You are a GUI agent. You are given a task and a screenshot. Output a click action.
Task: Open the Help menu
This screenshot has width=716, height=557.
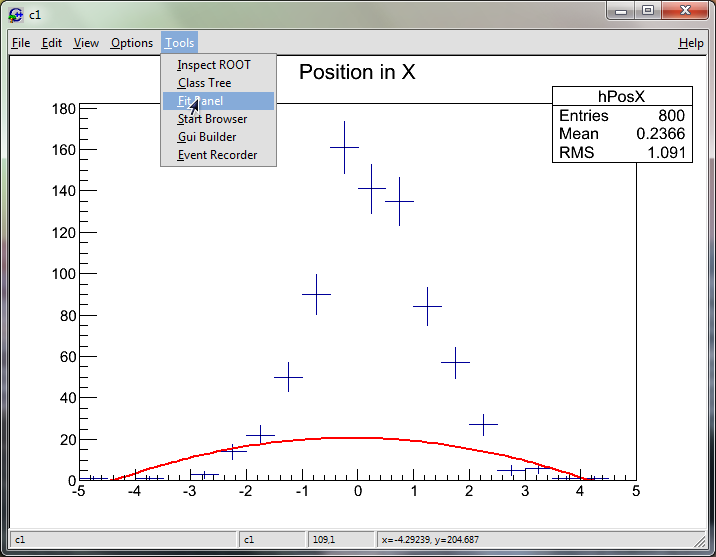point(691,43)
